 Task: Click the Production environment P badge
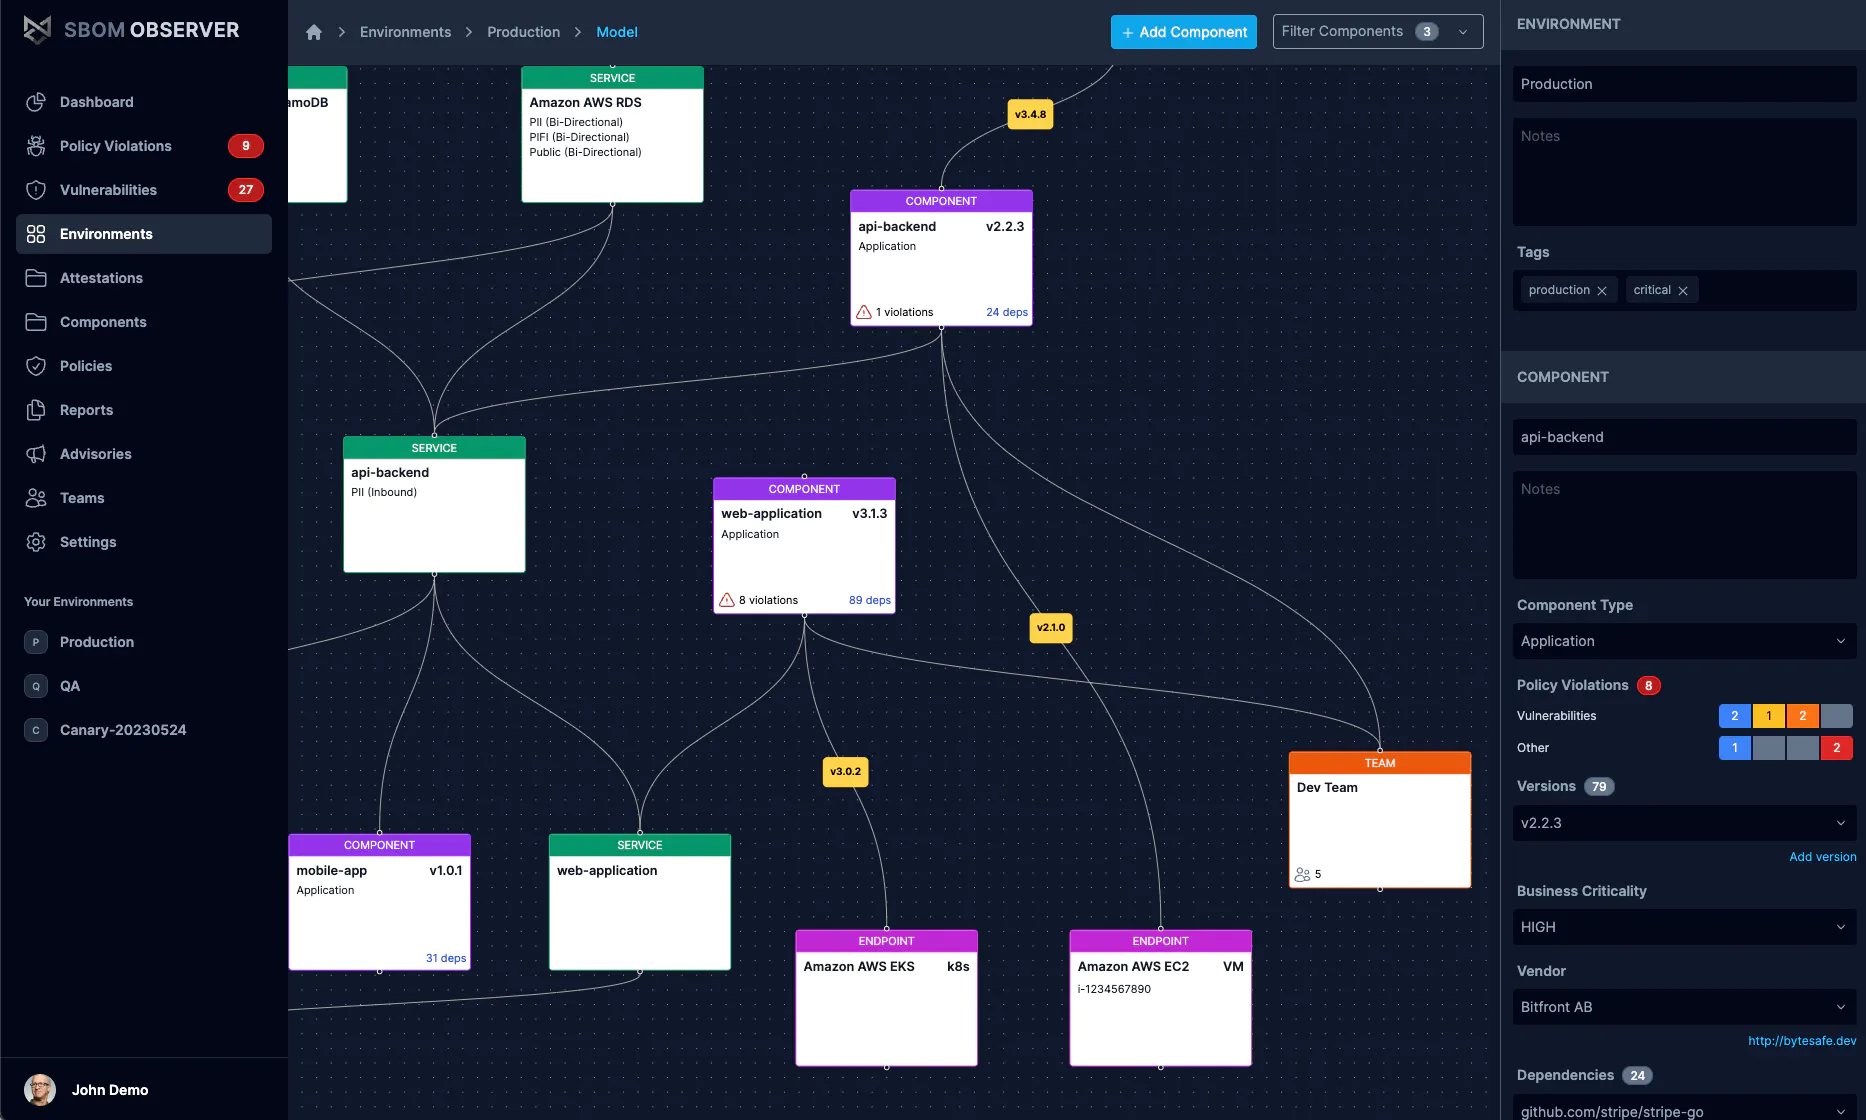tap(36, 642)
